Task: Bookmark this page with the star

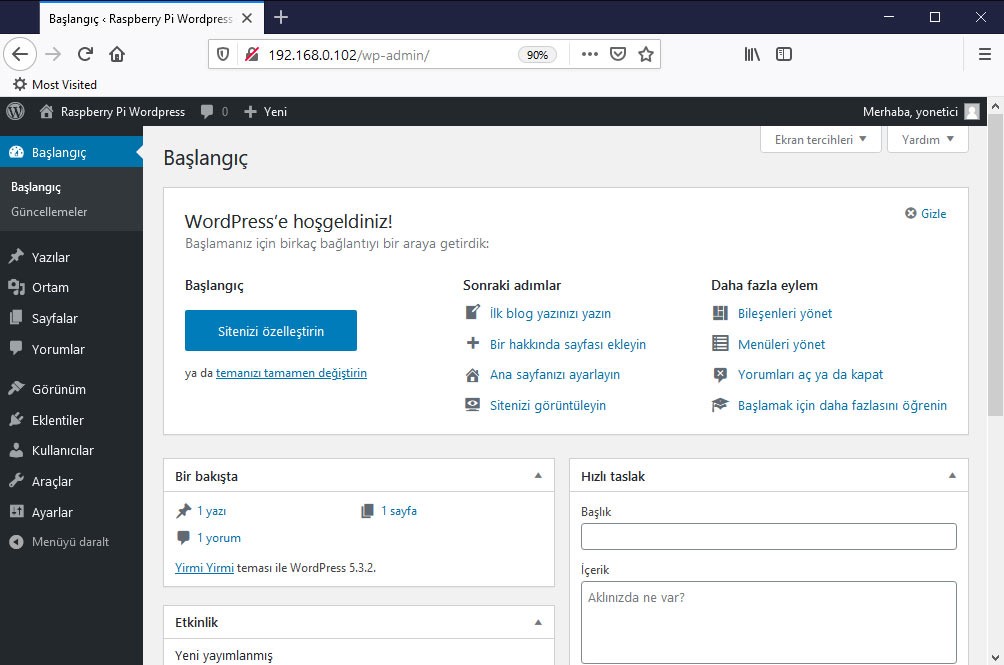Action: click(646, 54)
